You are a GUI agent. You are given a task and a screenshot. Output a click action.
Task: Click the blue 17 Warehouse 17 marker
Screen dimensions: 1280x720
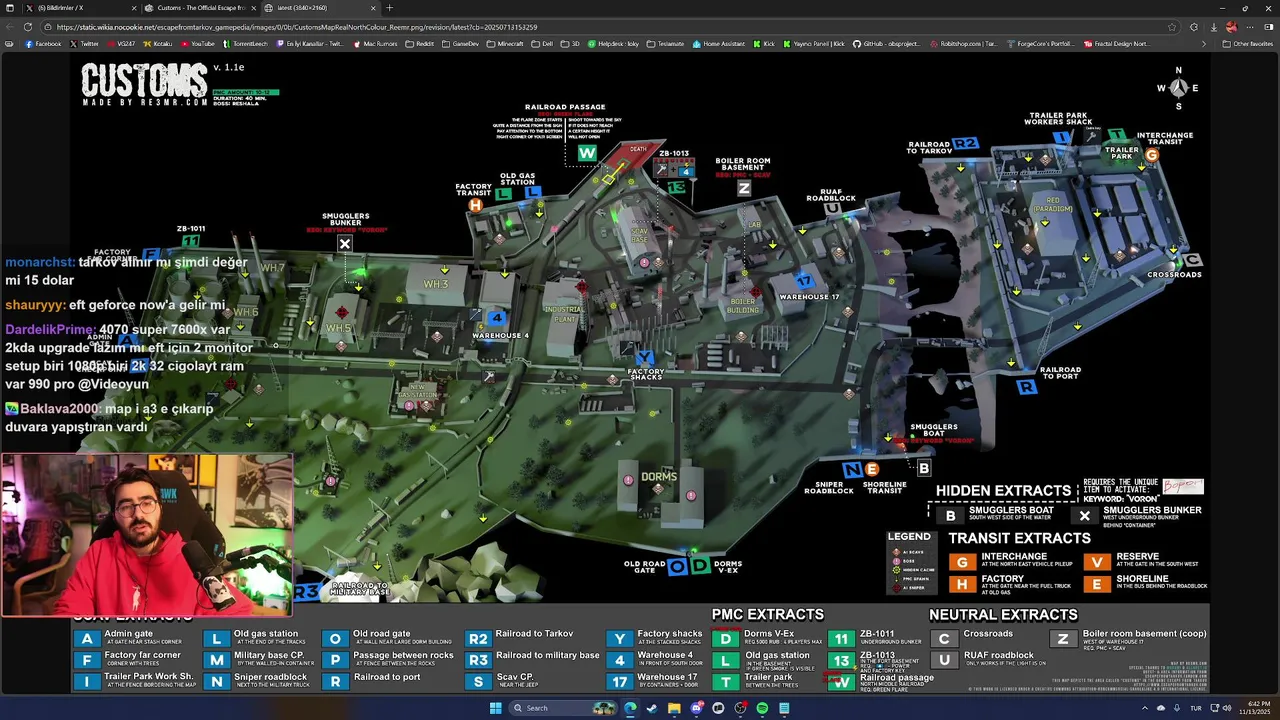(804, 281)
